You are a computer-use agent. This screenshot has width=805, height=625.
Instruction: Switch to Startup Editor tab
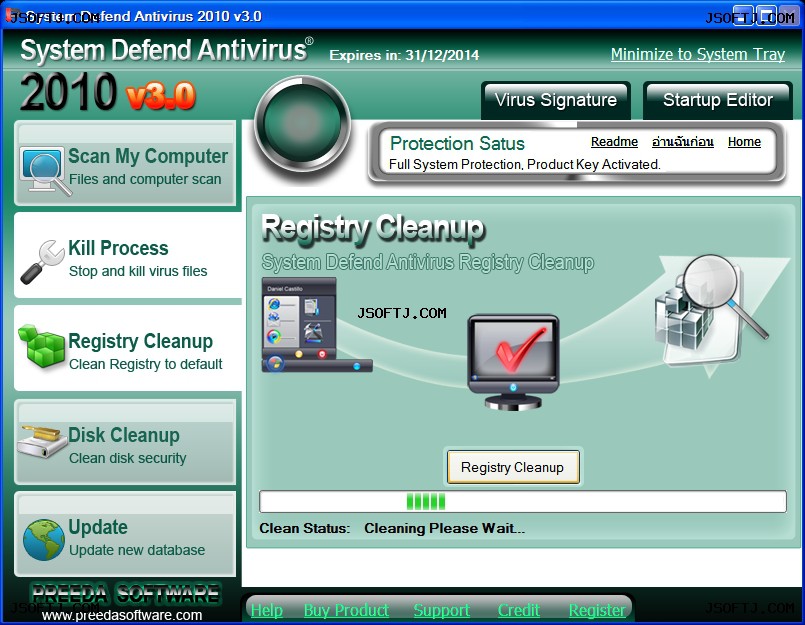718,100
